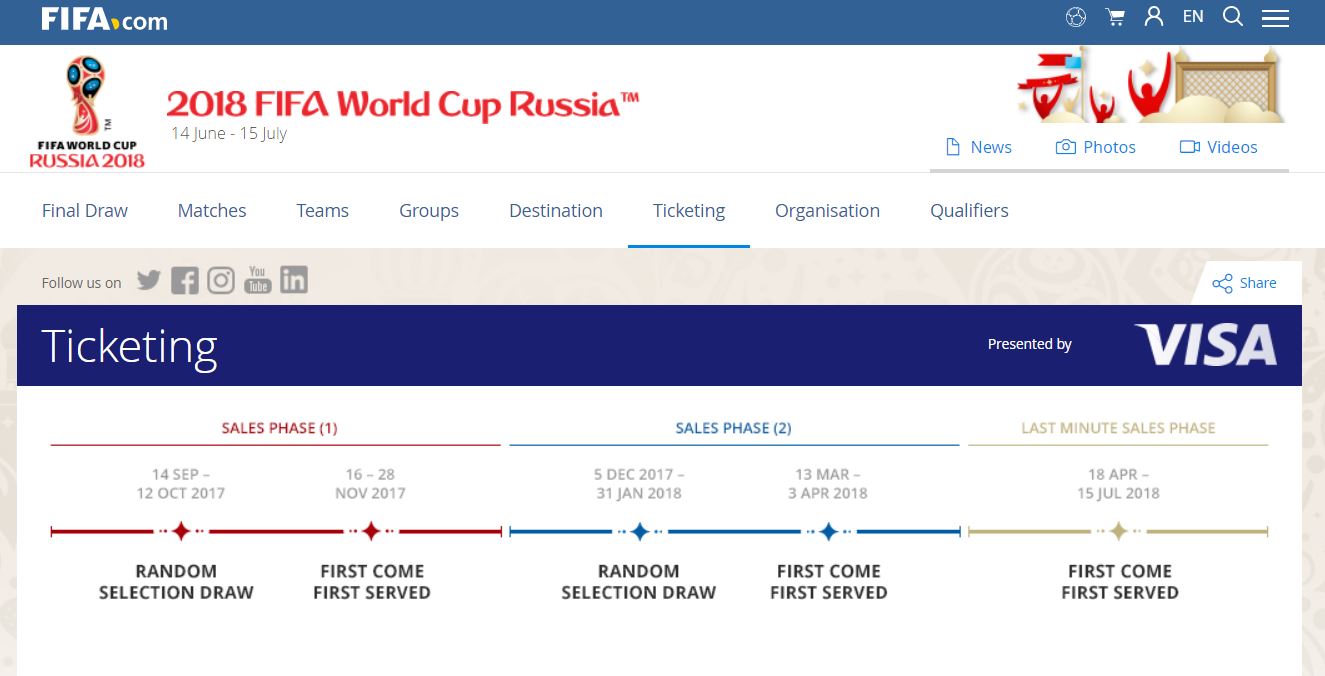This screenshot has width=1325, height=676.
Task: Visit the Facebook social icon
Action: point(184,281)
